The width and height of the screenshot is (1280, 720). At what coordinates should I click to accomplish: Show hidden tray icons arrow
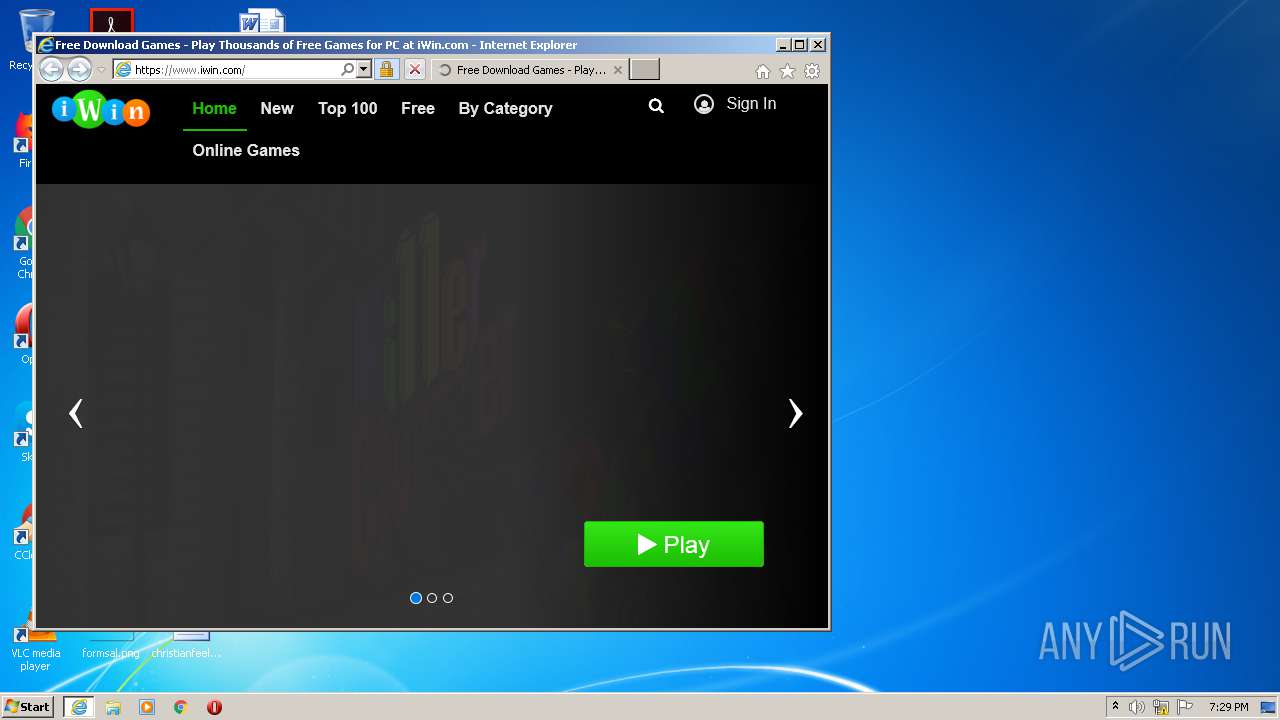tap(1115, 707)
